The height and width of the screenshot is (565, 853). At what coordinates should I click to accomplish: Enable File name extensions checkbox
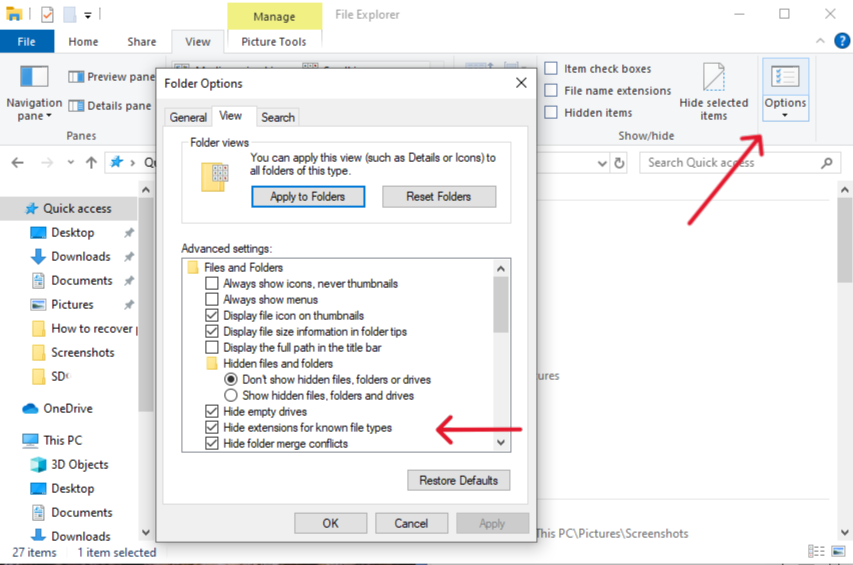coord(551,90)
